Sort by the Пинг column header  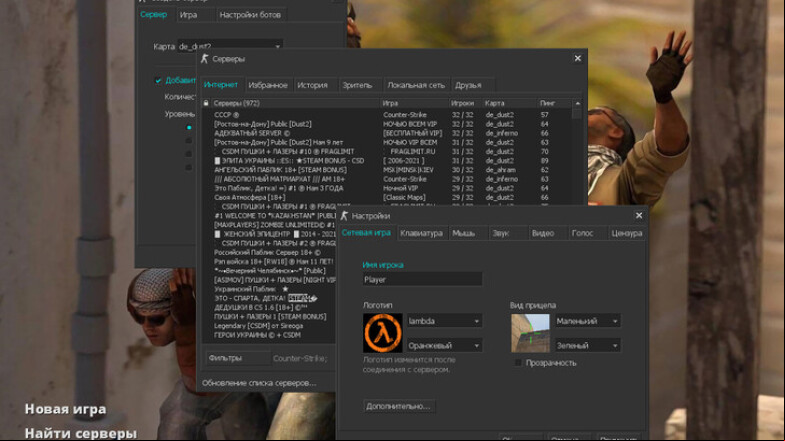click(554, 103)
